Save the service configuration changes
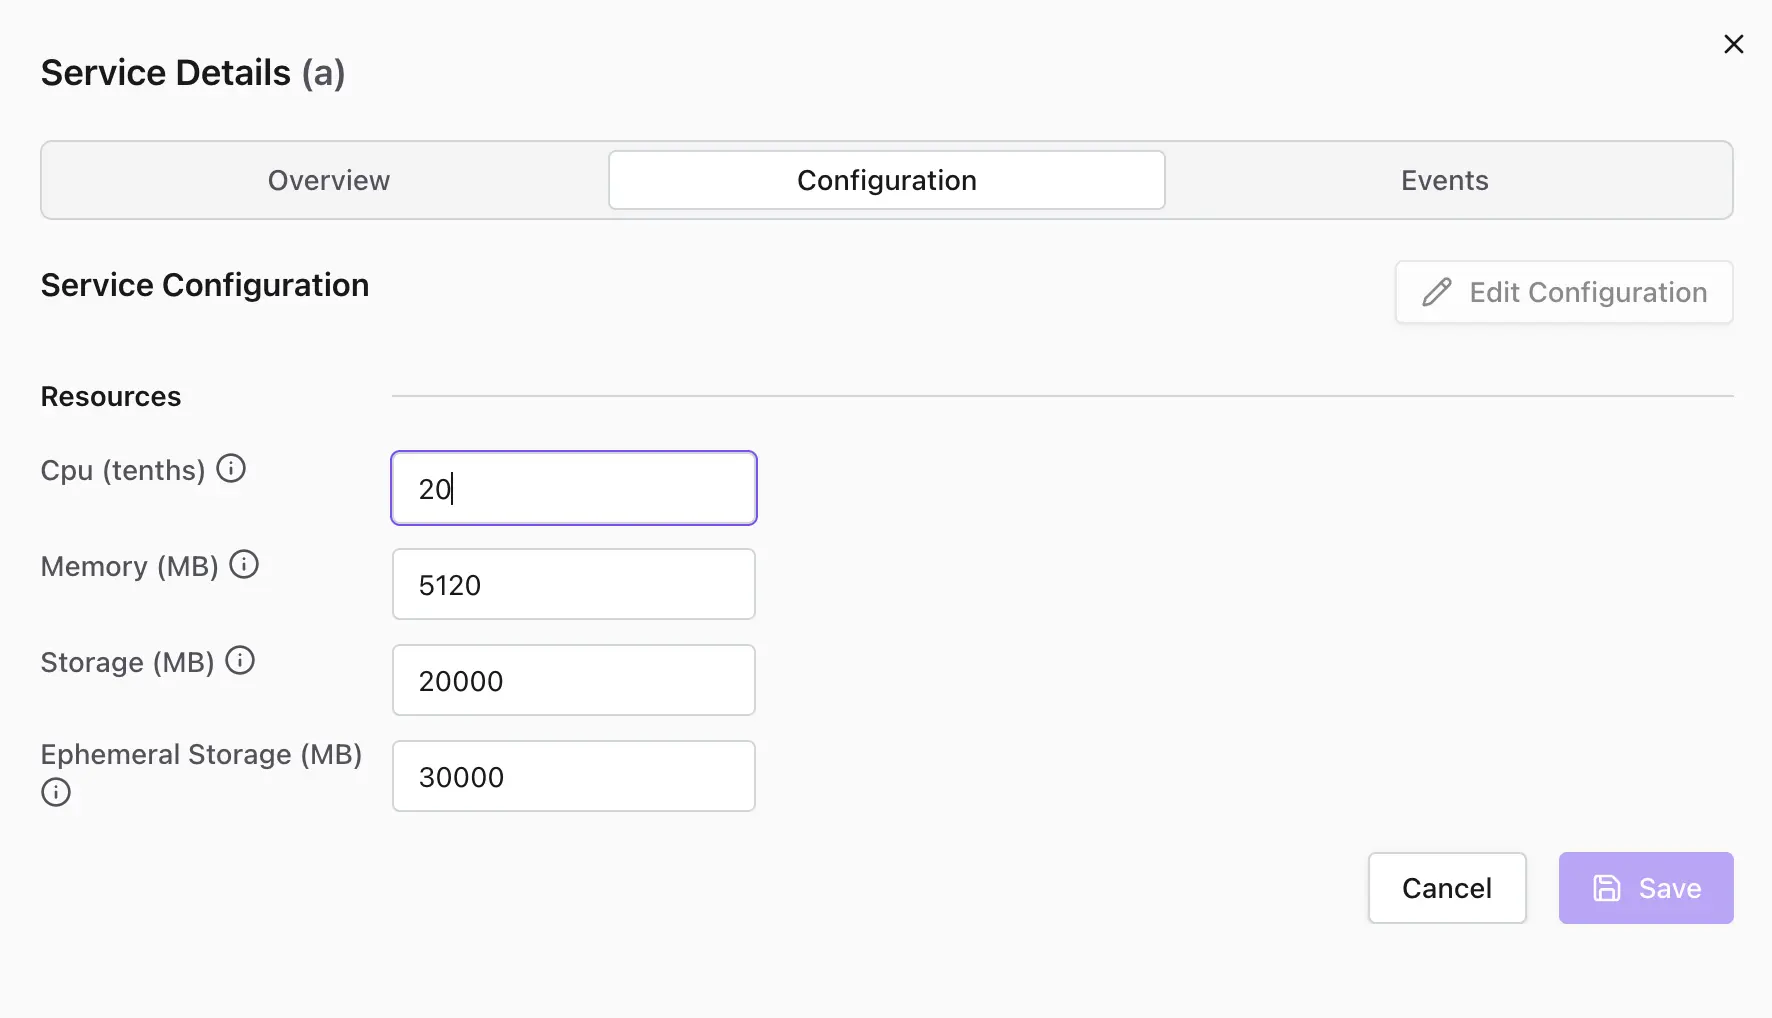 (1645, 888)
